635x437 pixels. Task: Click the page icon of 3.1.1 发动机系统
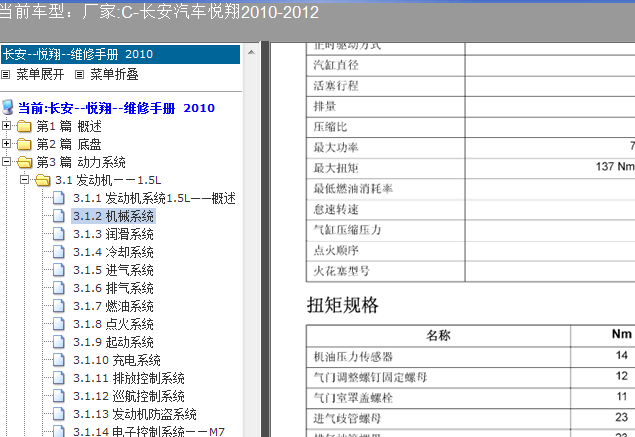[59, 198]
